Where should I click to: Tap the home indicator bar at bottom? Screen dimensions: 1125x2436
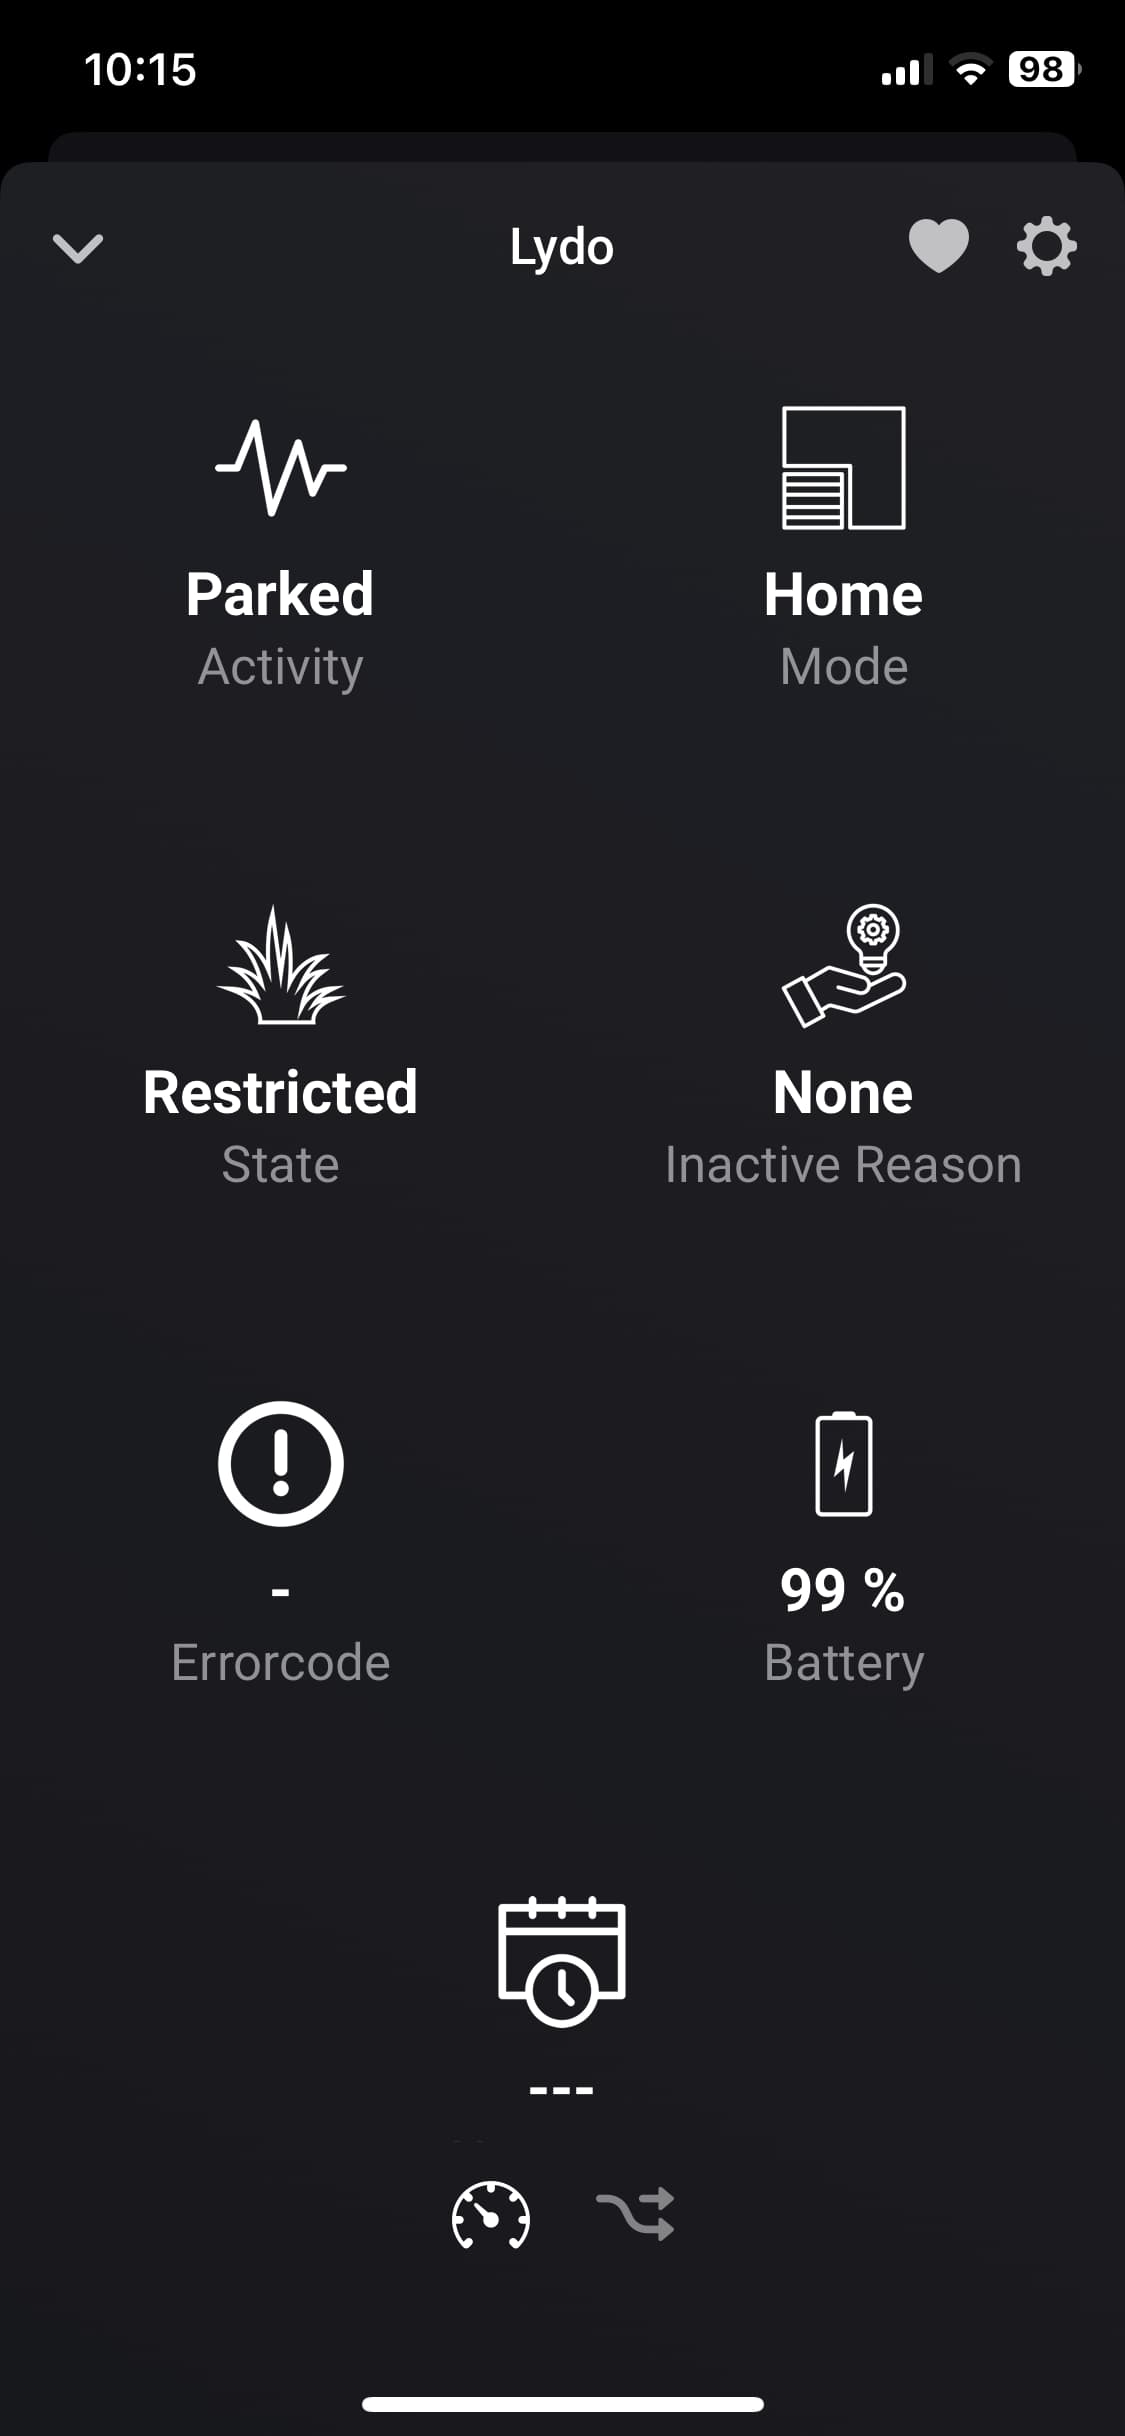[x=562, y=2404]
